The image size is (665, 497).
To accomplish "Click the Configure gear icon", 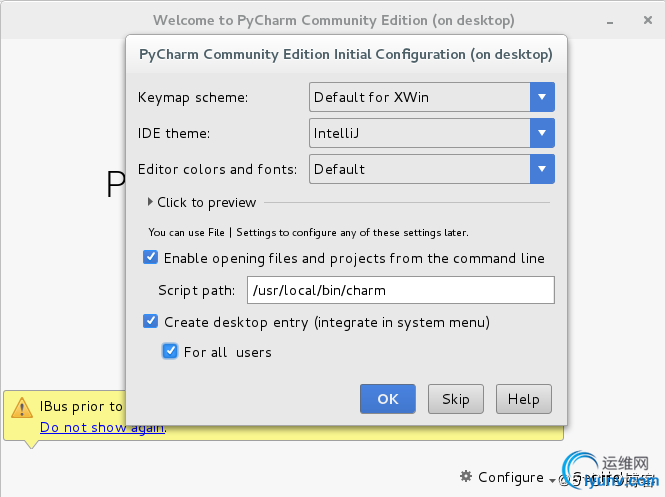I will point(466,476).
